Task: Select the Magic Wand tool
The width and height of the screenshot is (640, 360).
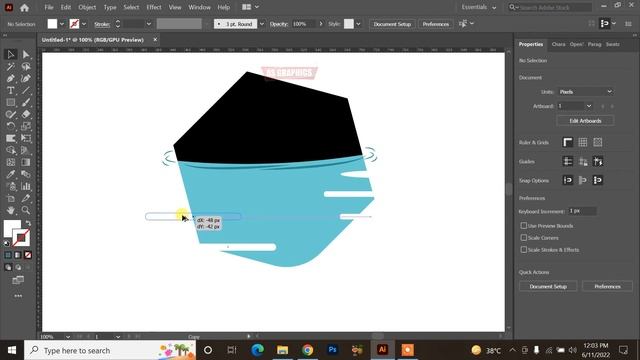Action: tap(11, 66)
